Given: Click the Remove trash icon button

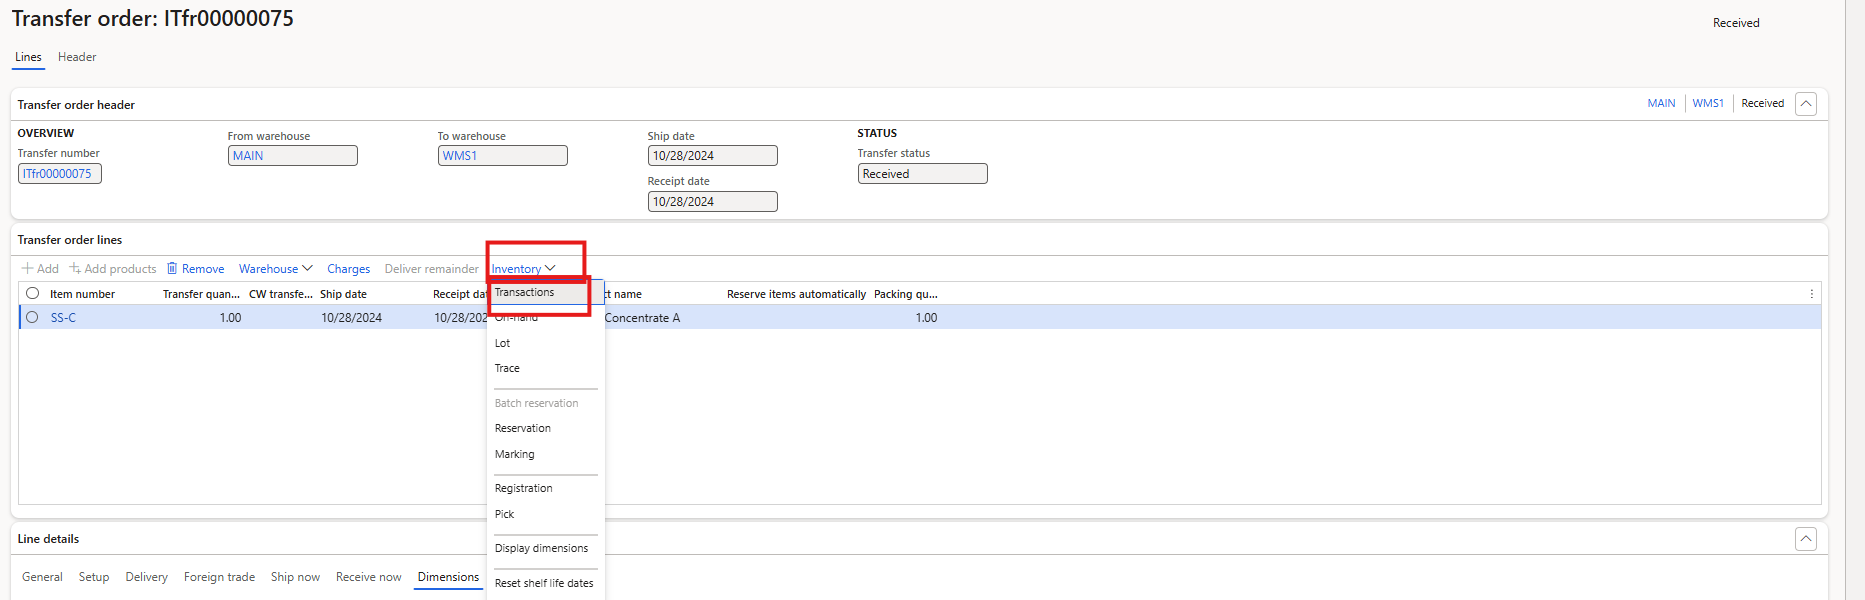Looking at the screenshot, I should 172,269.
